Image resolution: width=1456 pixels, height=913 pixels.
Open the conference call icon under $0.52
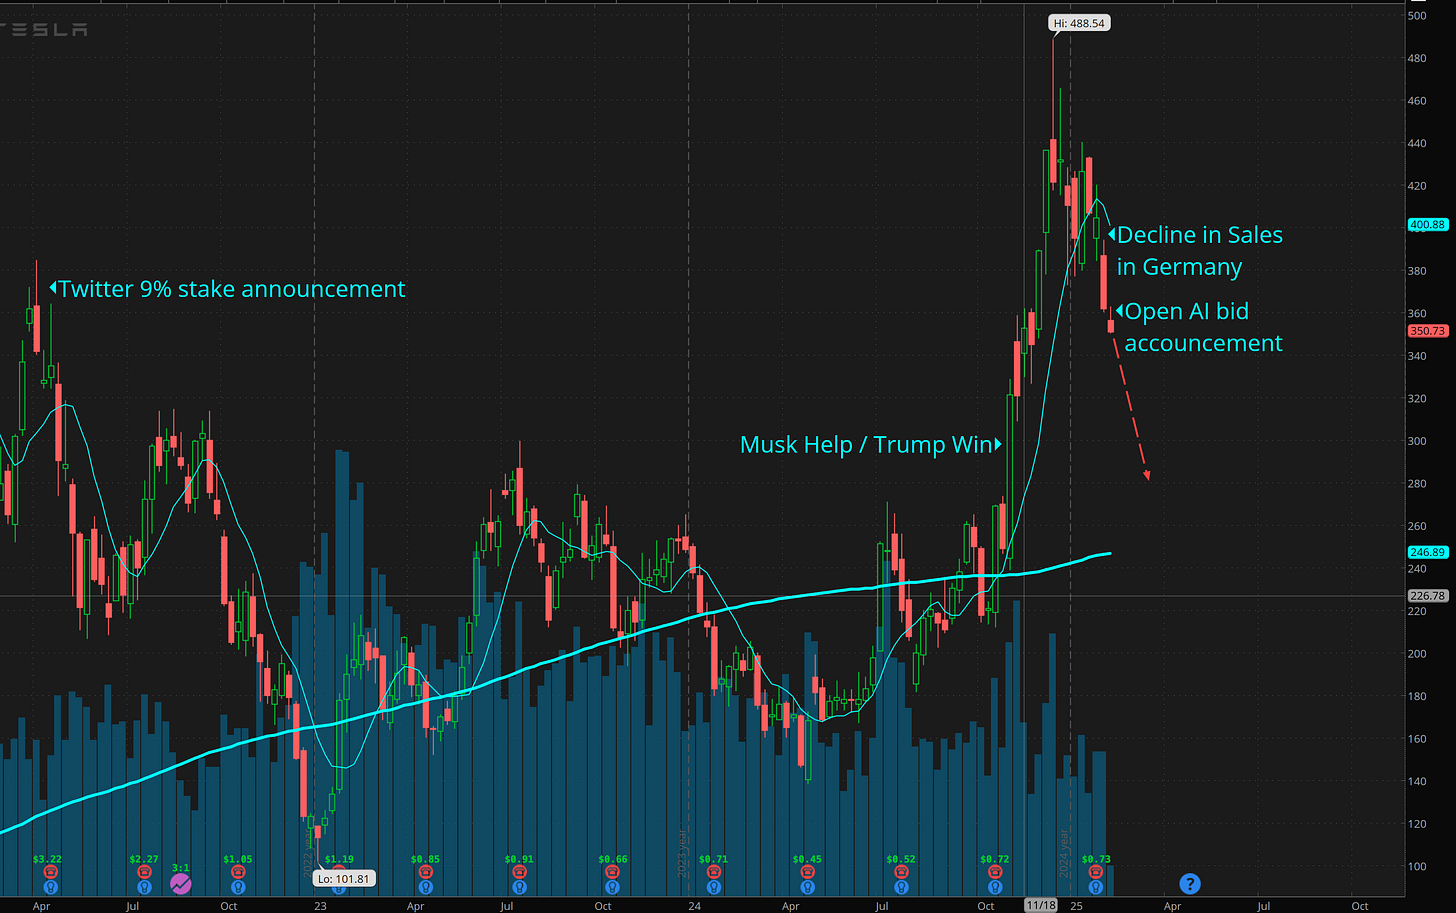(901, 872)
